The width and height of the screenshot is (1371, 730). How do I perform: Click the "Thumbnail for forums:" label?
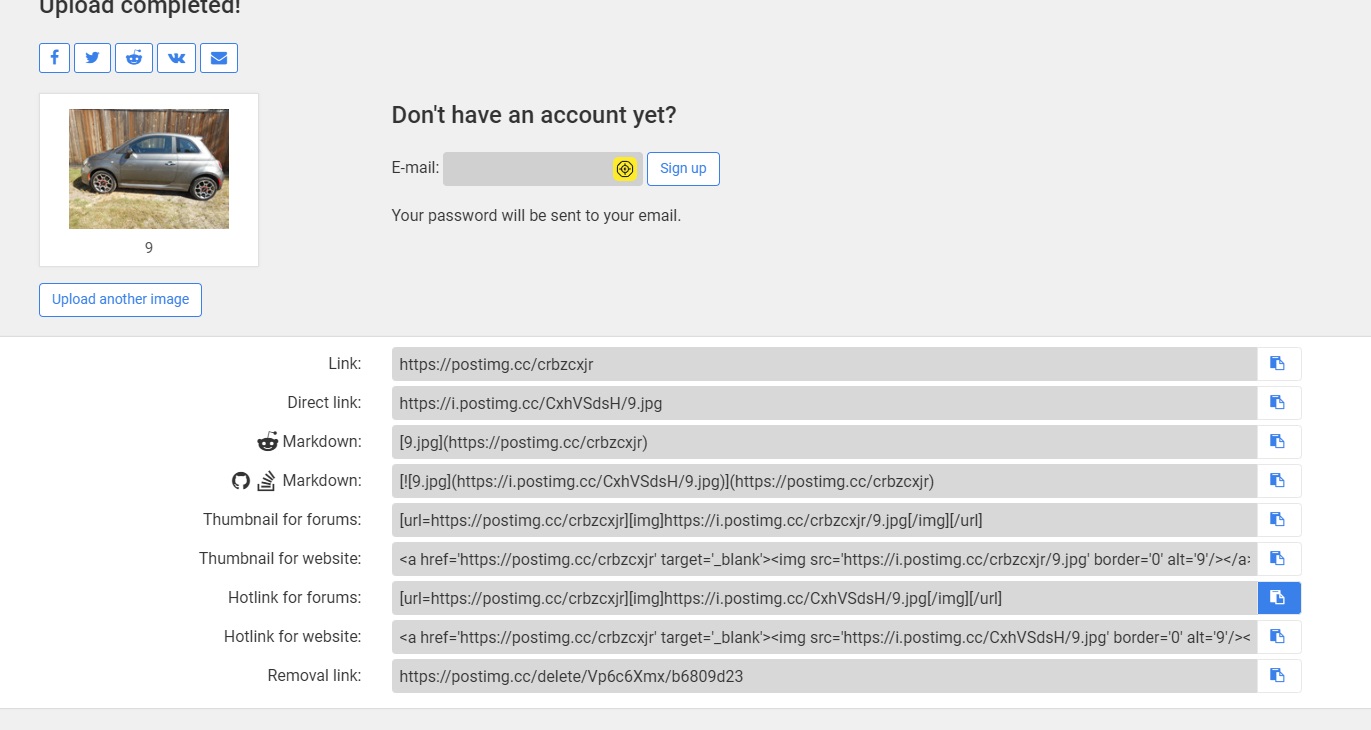coord(282,519)
